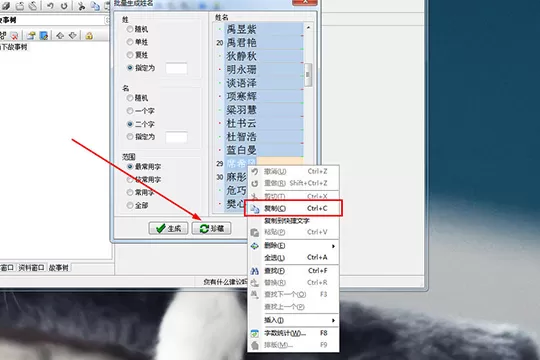Screen dimensions: 540x360
Task: Choose 替换(R) in the context menu
Action: 293,283
